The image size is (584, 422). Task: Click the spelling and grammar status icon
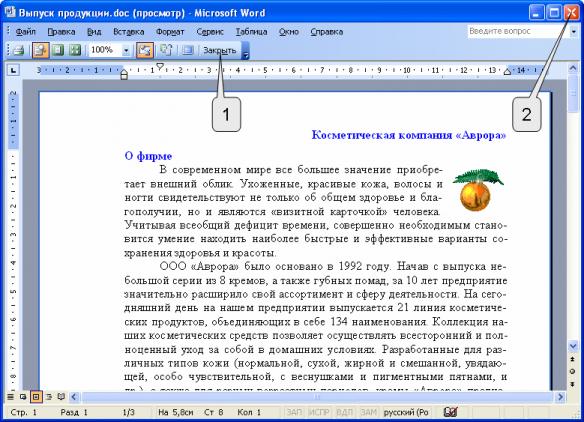(450, 412)
